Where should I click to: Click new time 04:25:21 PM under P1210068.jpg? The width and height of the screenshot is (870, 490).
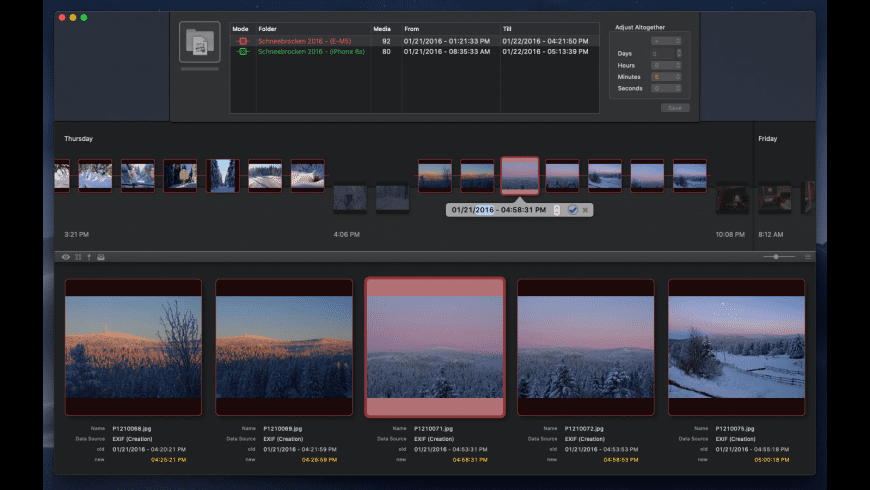coord(168,460)
